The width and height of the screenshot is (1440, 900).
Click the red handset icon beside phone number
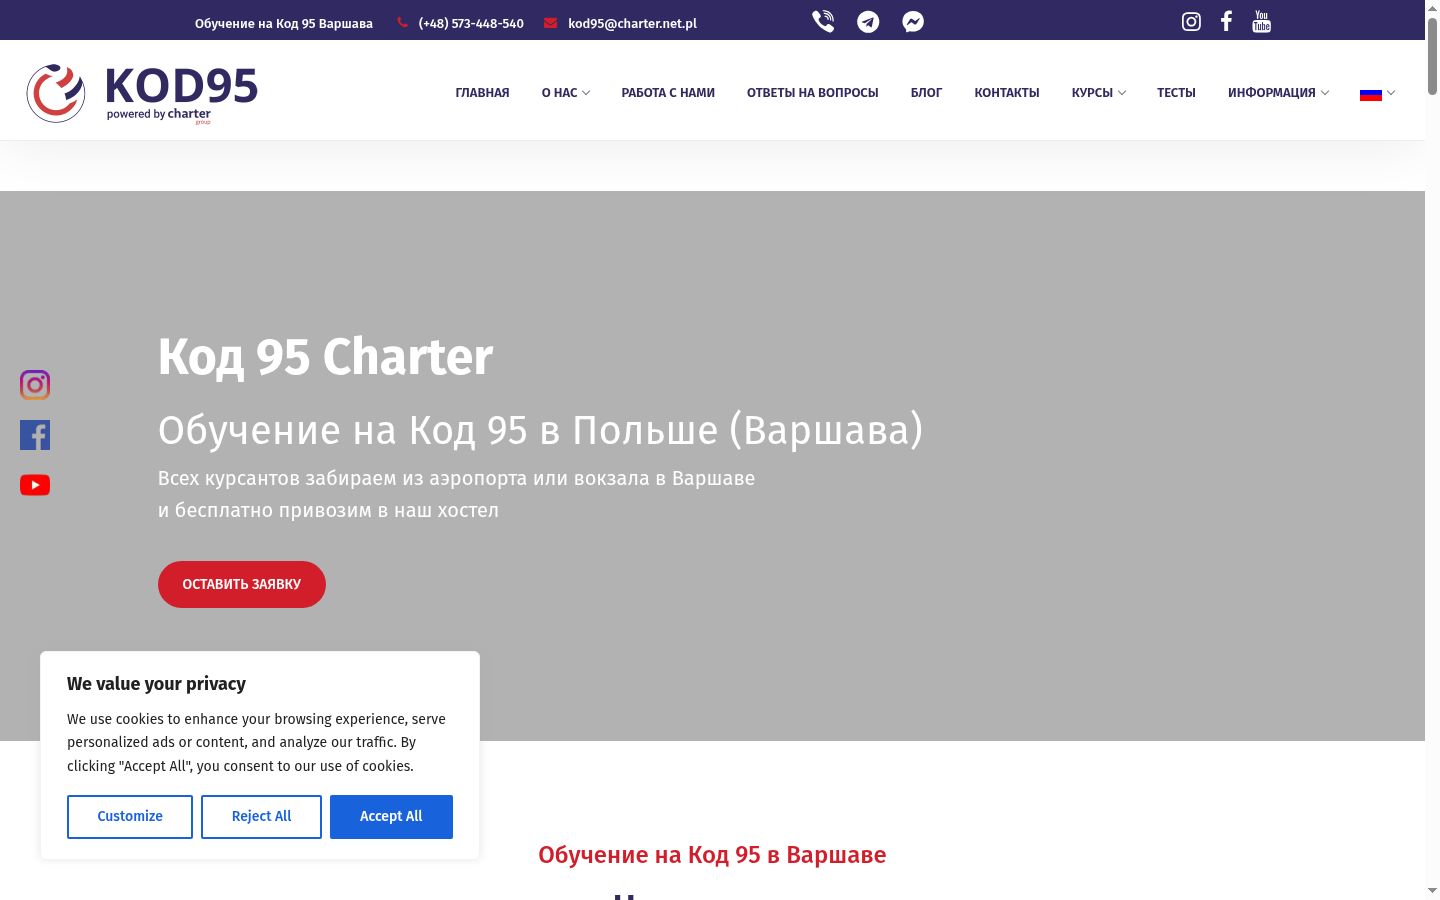tap(403, 22)
